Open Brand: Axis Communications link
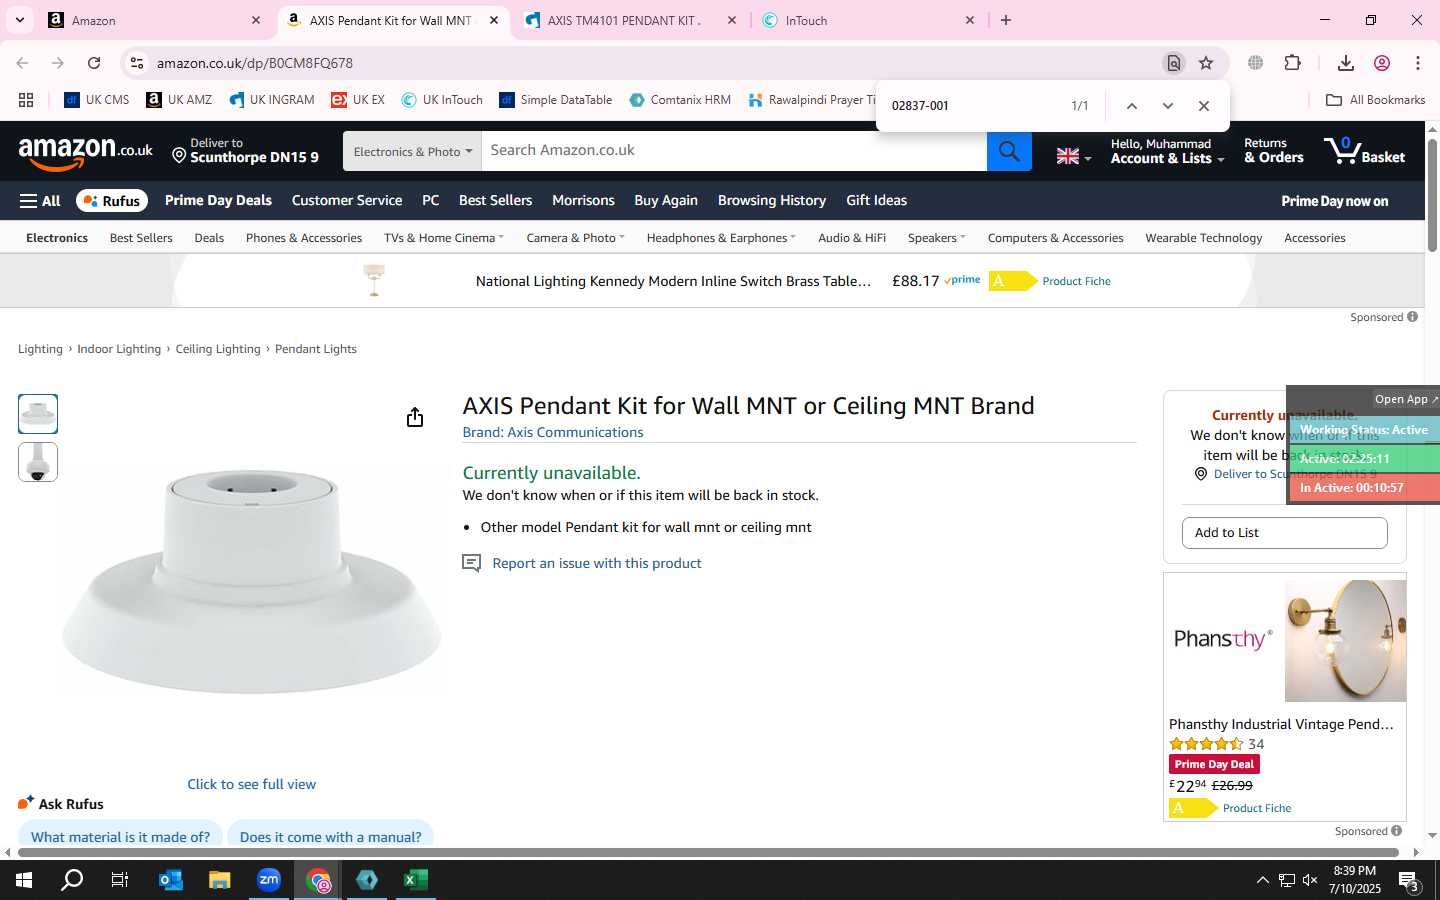1440x900 pixels. click(x=552, y=433)
